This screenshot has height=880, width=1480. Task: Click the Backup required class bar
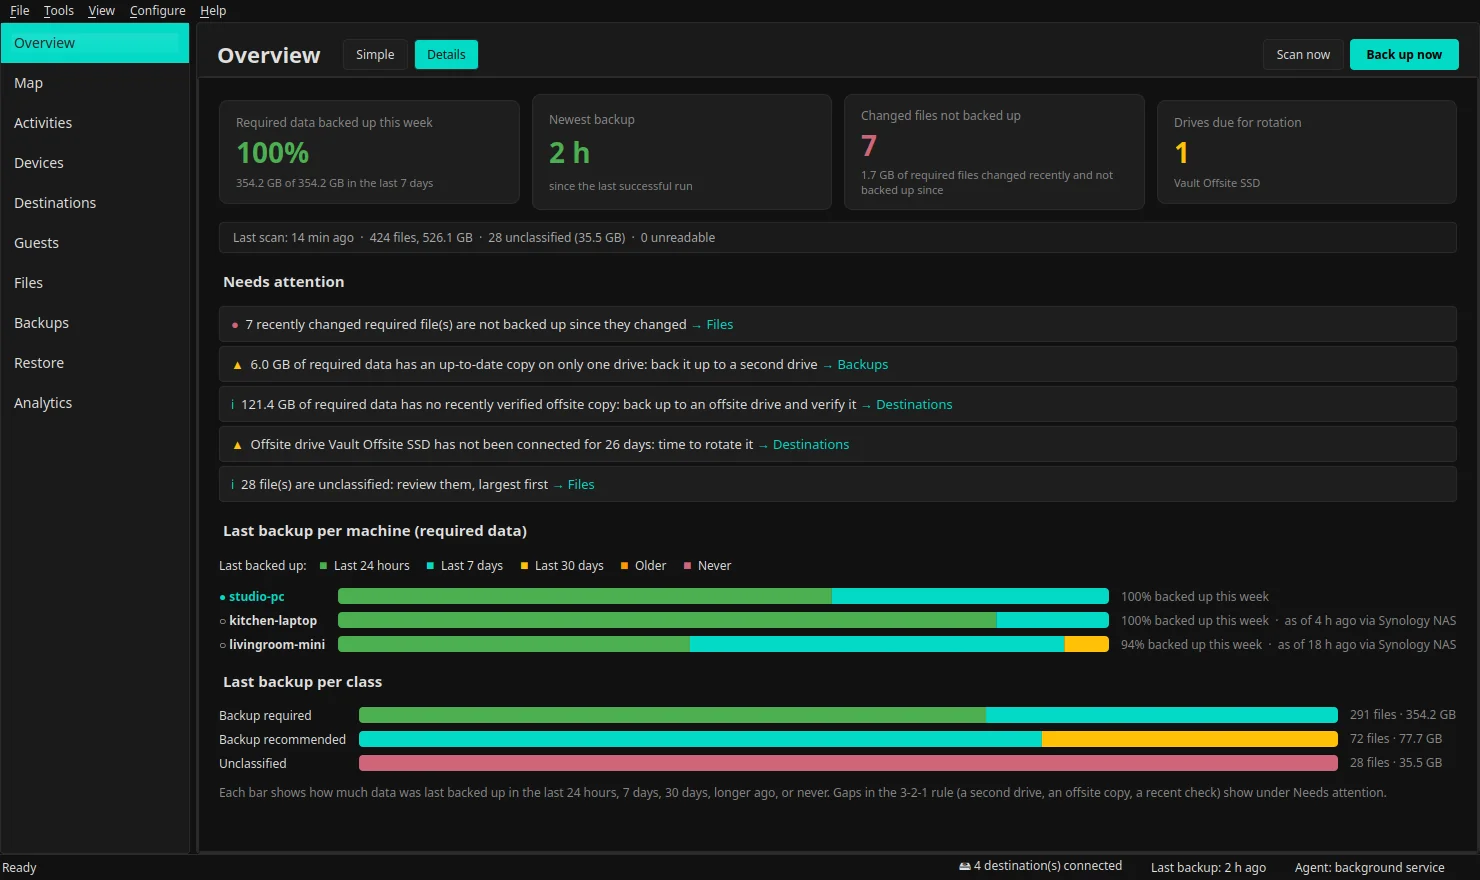(x=848, y=715)
